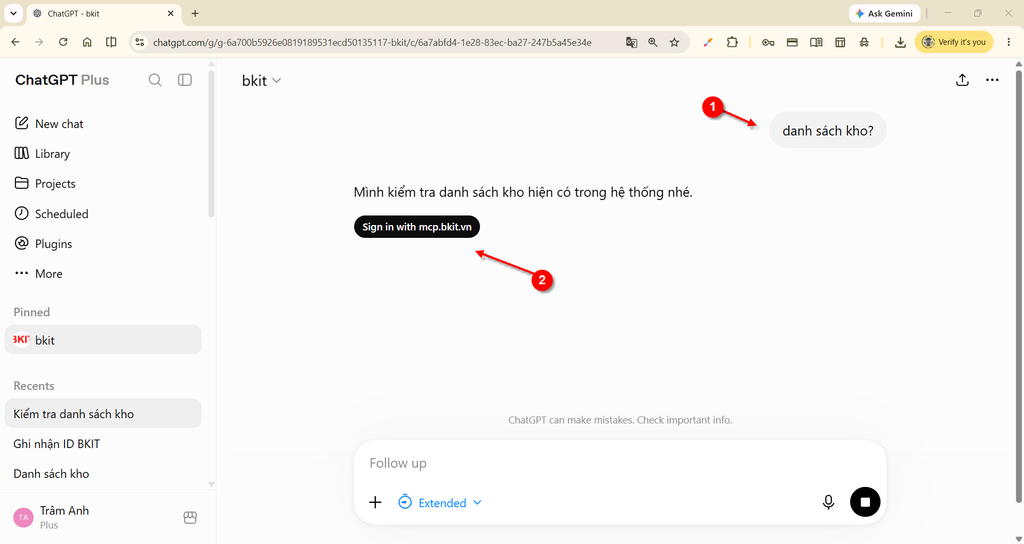Click the table-layout icon left of incognito icon
This screenshot has height=544, width=1024.
(840, 42)
